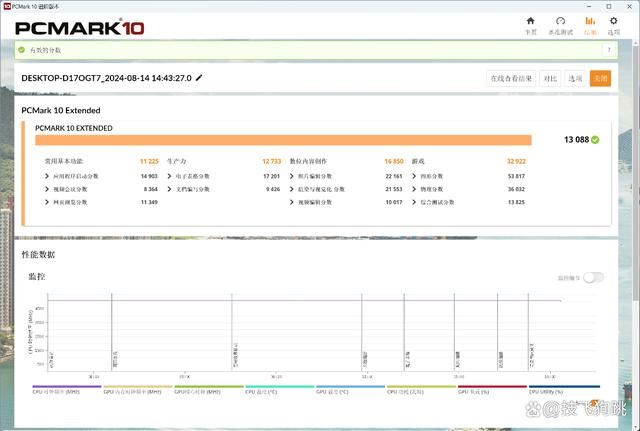Click the green valid-score checkmark icon

click(22, 50)
